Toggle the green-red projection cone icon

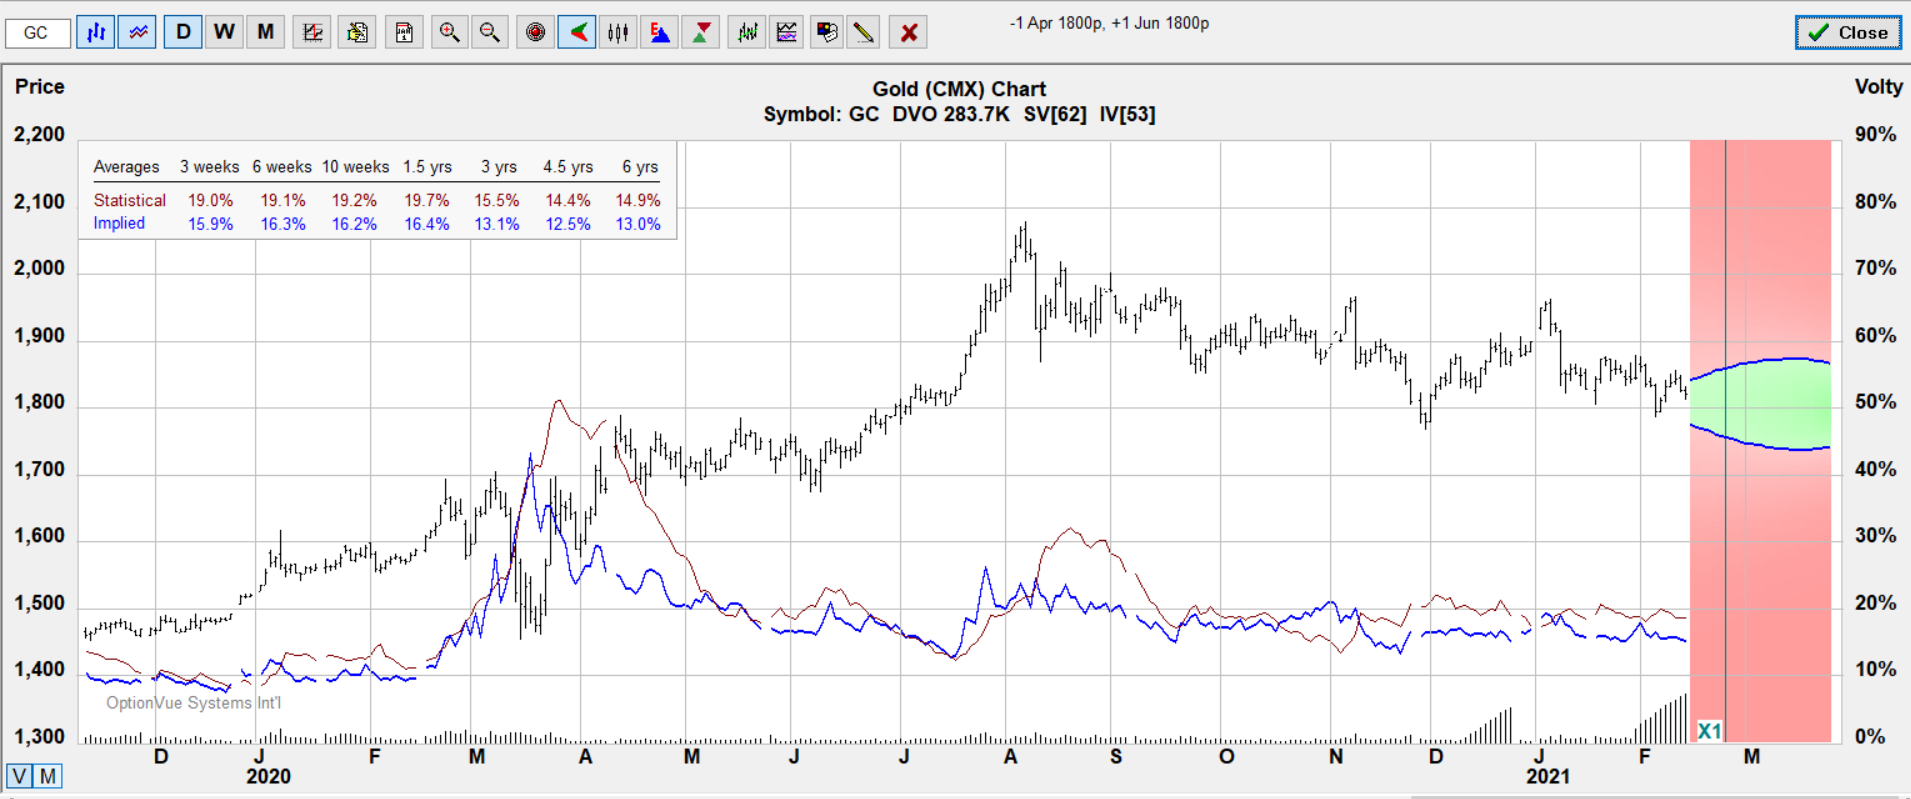pyautogui.click(x=577, y=33)
